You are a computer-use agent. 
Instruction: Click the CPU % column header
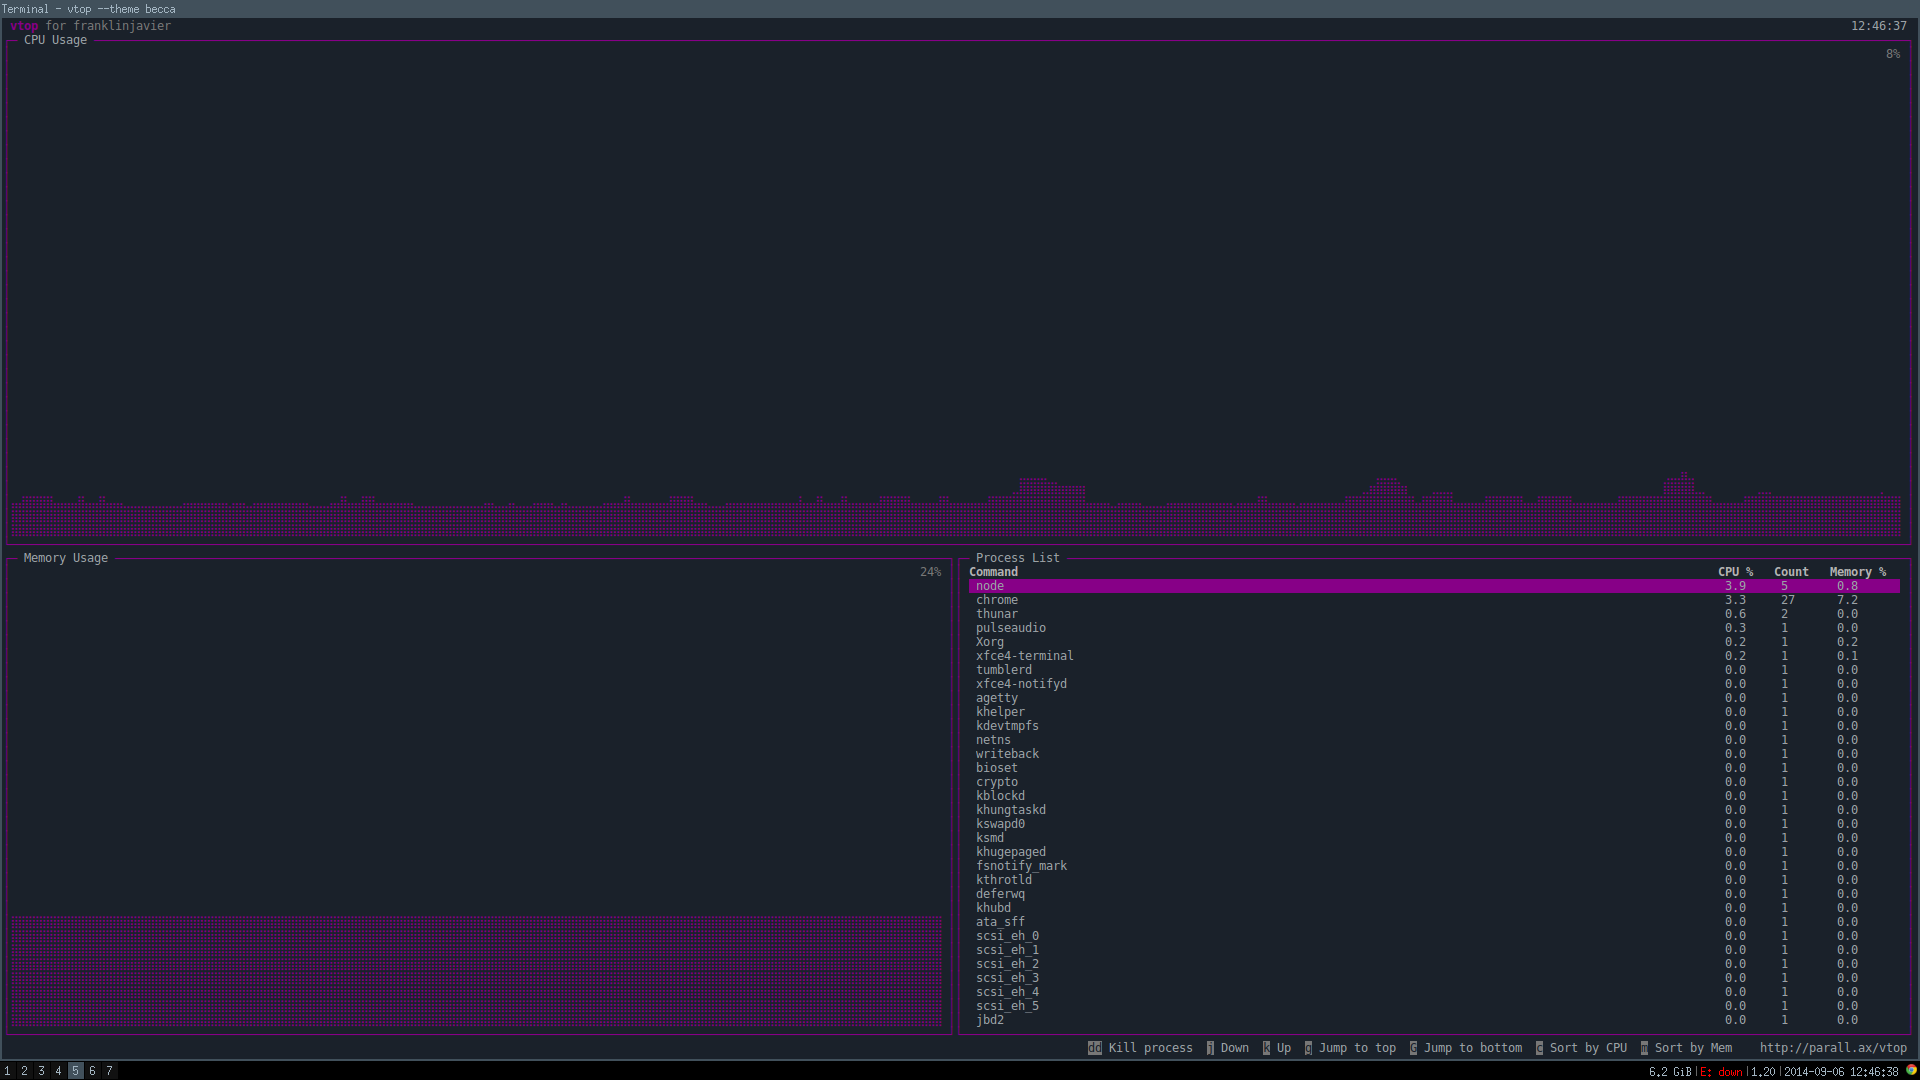pos(1735,572)
